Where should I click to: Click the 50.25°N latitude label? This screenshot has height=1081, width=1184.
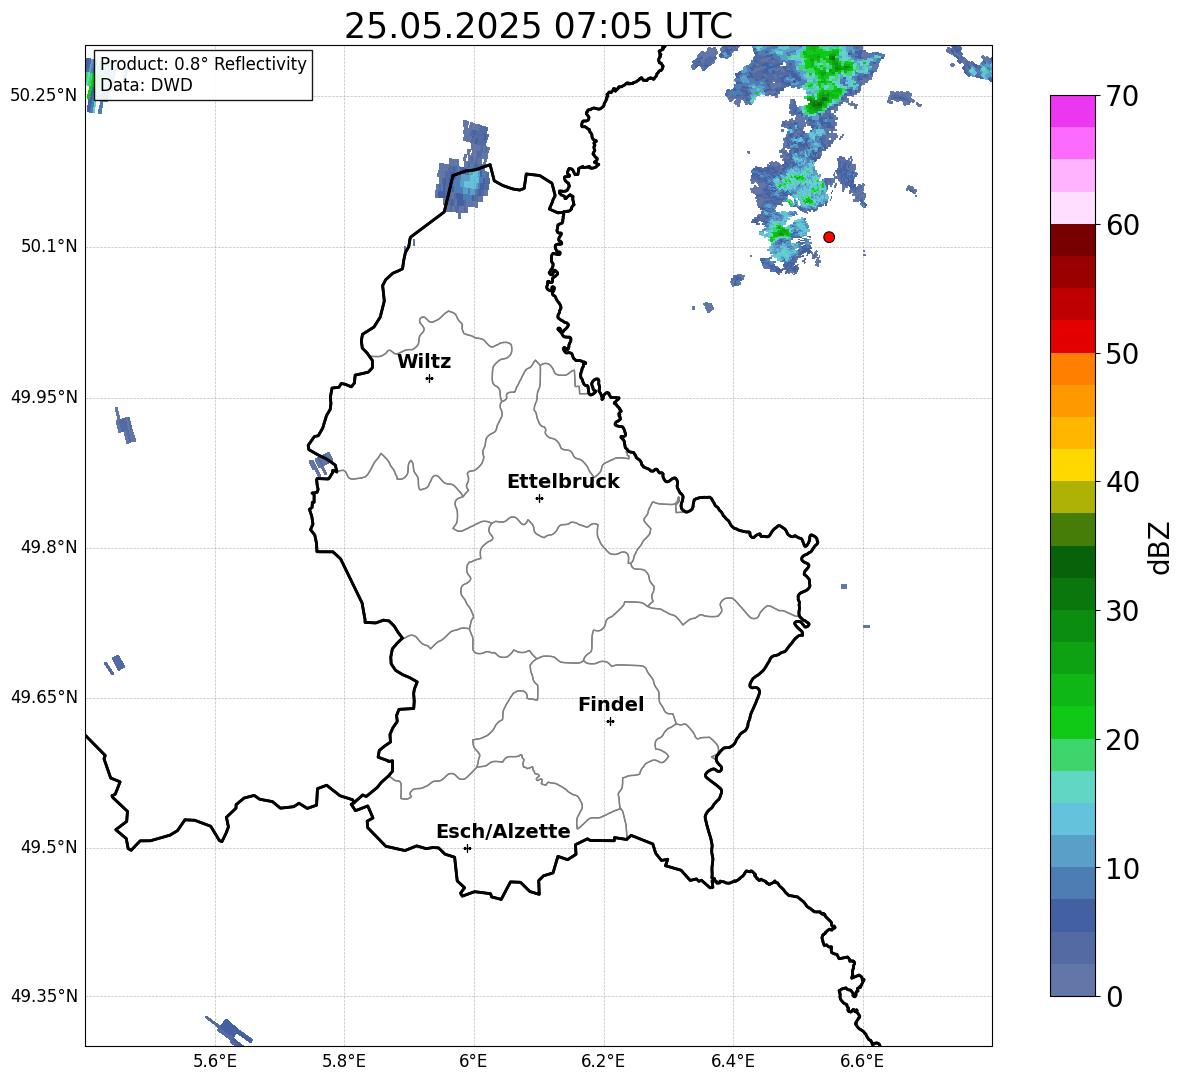(44, 95)
